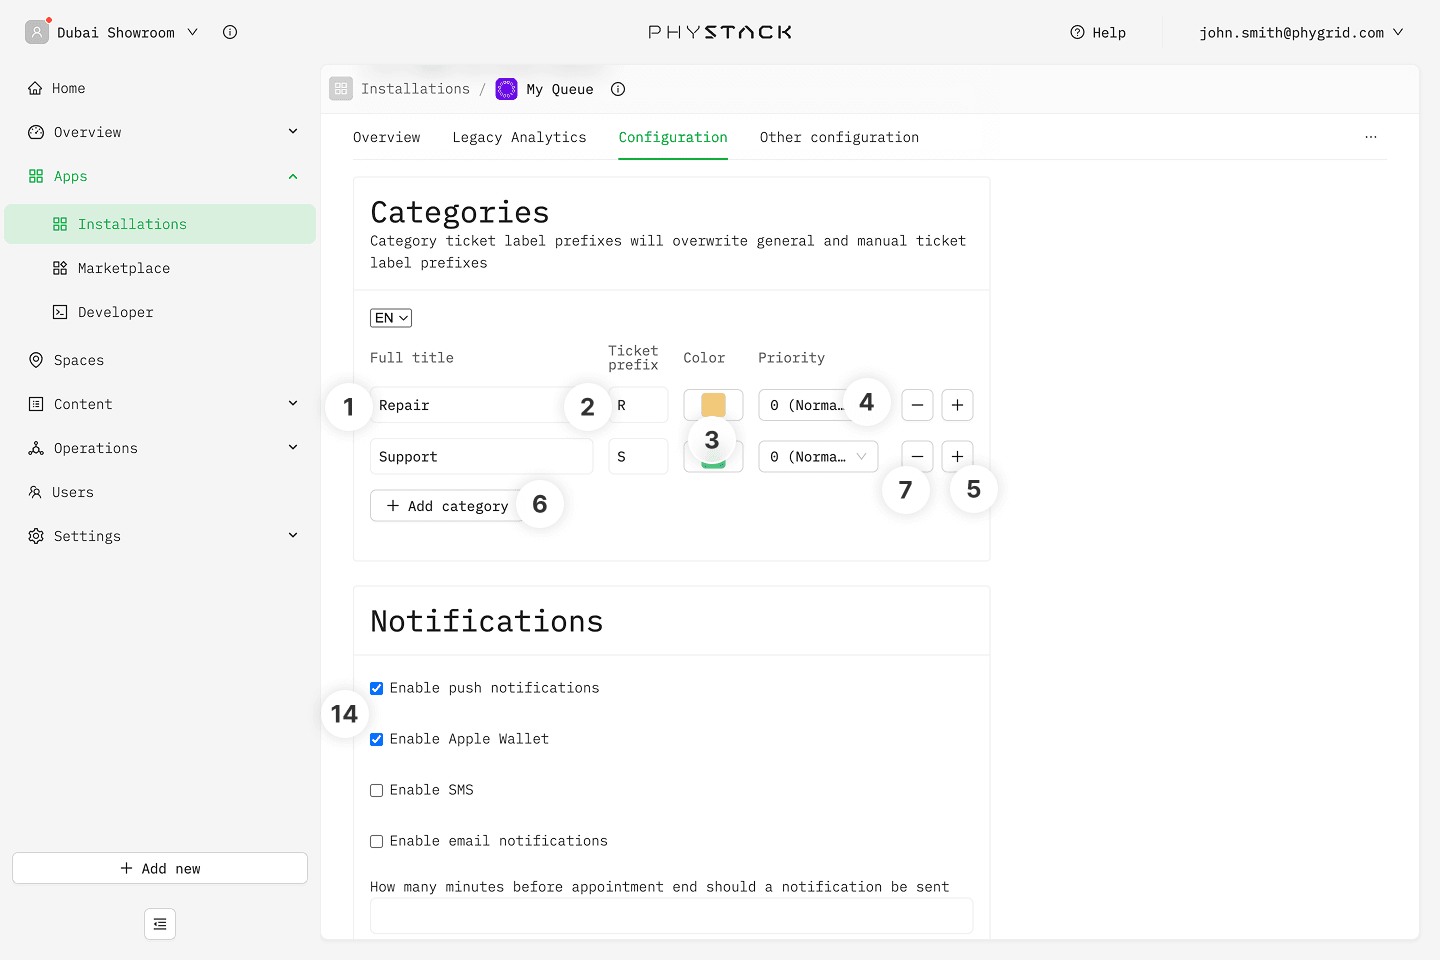This screenshot has height=960, width=1440.
Task: Click the Add category button
Action: pos(447,506)
